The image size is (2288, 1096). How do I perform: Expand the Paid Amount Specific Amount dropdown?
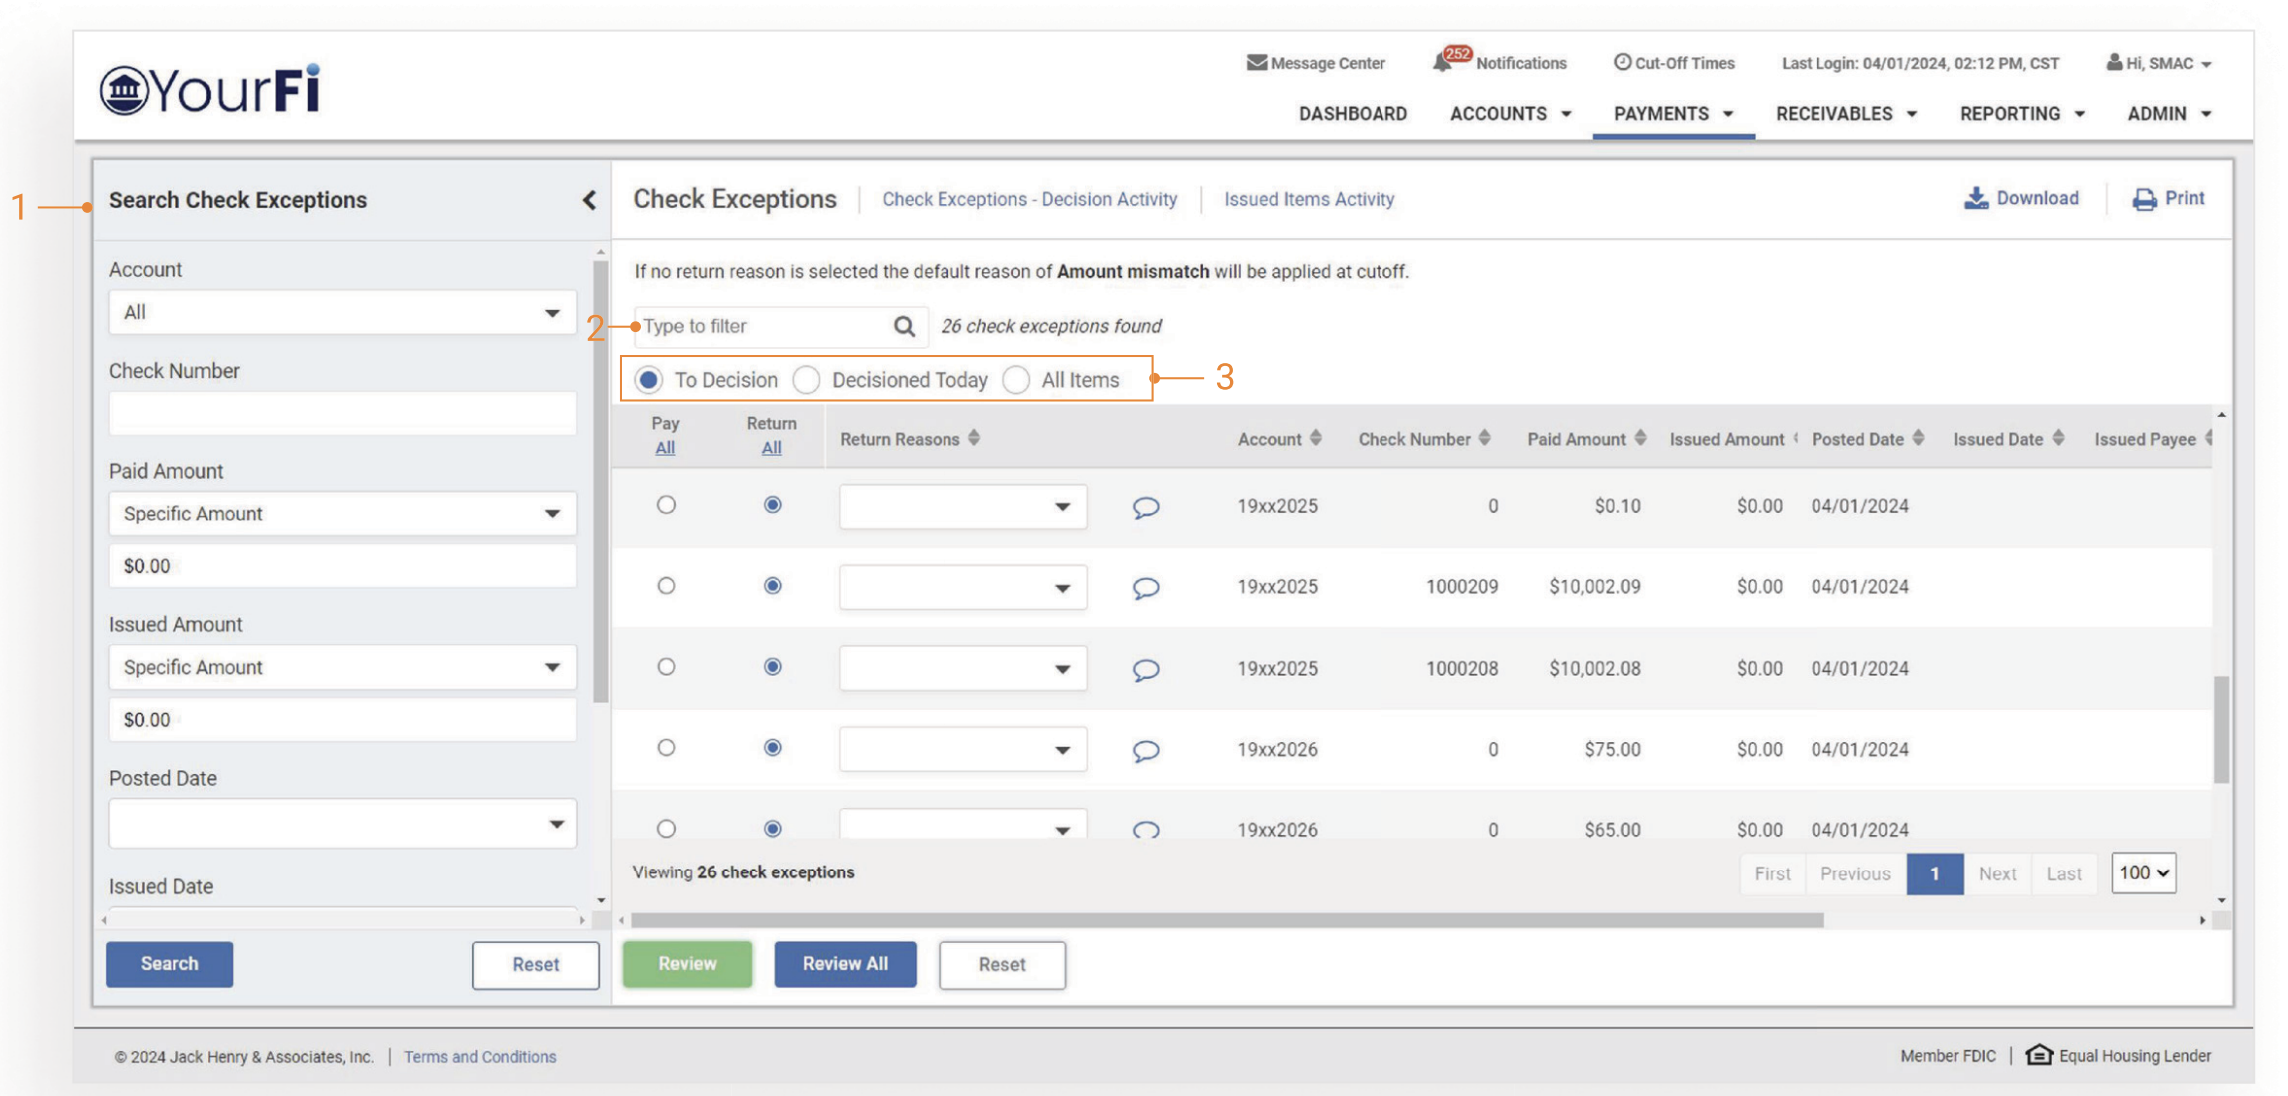pyautogui.click(x=342, y=513)
